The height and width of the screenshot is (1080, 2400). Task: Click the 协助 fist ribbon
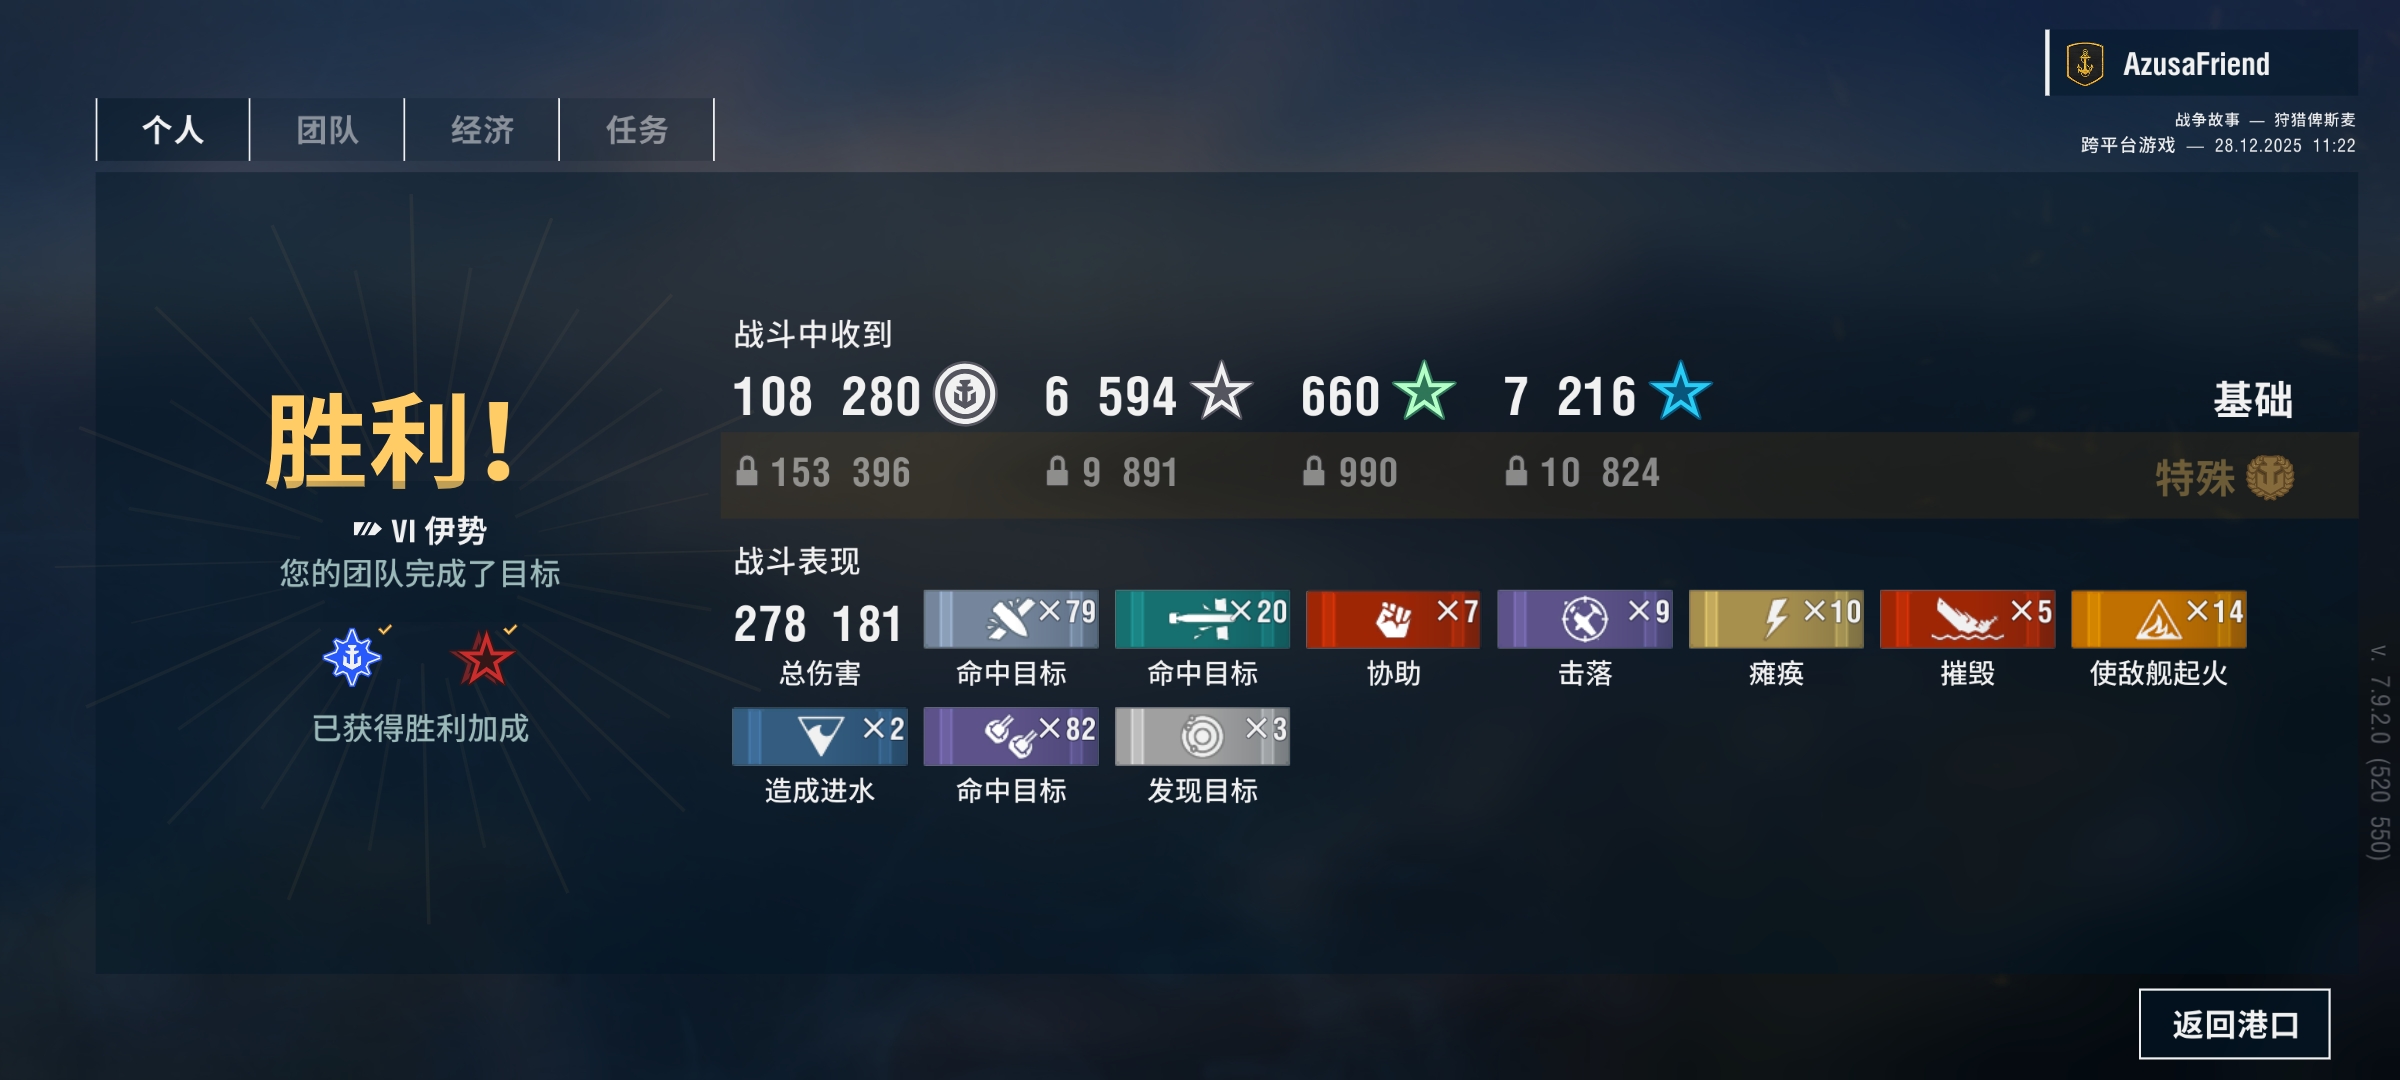pyautogui.click(x=1393, y=620)
